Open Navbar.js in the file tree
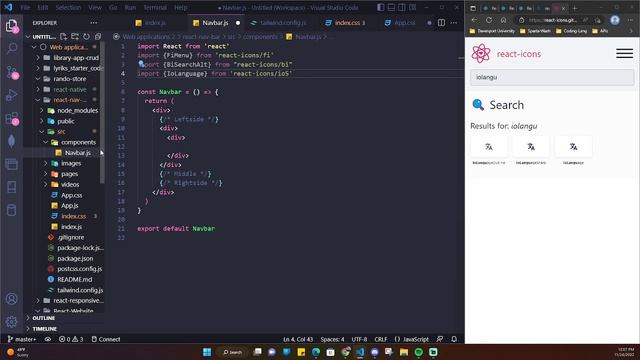640x360 pixels. click(x=78, y=153)
